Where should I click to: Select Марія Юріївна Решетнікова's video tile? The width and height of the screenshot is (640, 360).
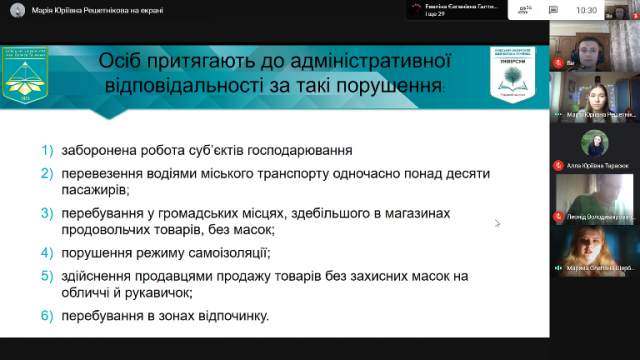coord(595,97)
